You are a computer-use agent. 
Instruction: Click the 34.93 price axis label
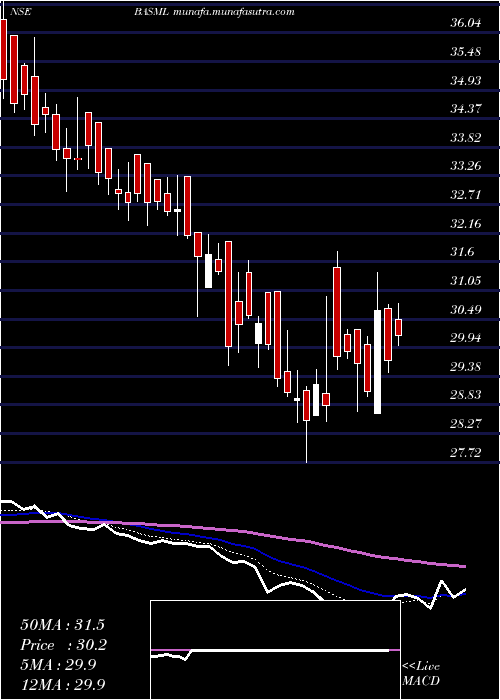pos(466,80)
